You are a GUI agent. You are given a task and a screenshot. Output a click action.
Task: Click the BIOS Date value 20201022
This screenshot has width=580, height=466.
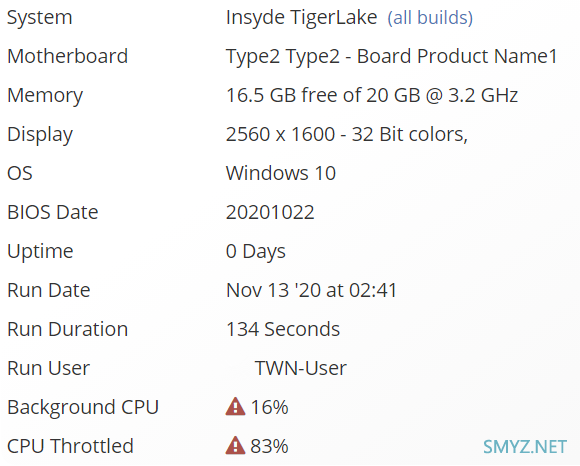click(270, 212)
